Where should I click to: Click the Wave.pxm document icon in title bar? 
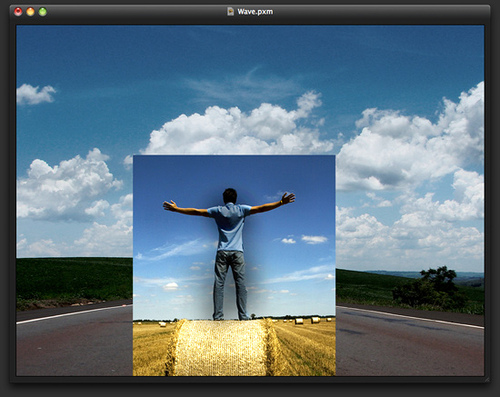230,12
